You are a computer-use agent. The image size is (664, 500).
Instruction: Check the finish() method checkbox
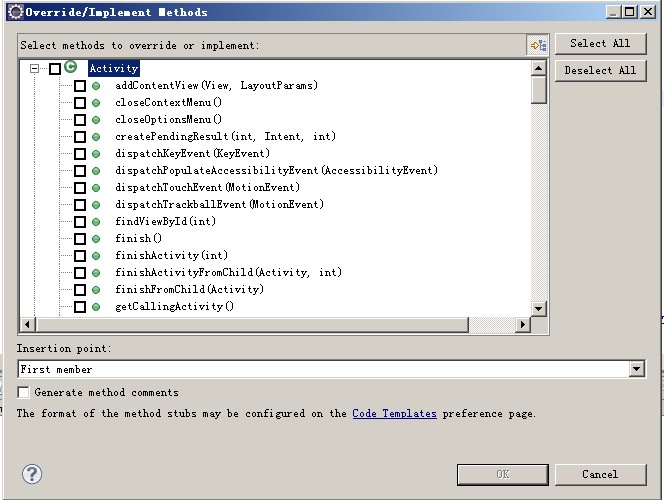(x=80, y=239)
